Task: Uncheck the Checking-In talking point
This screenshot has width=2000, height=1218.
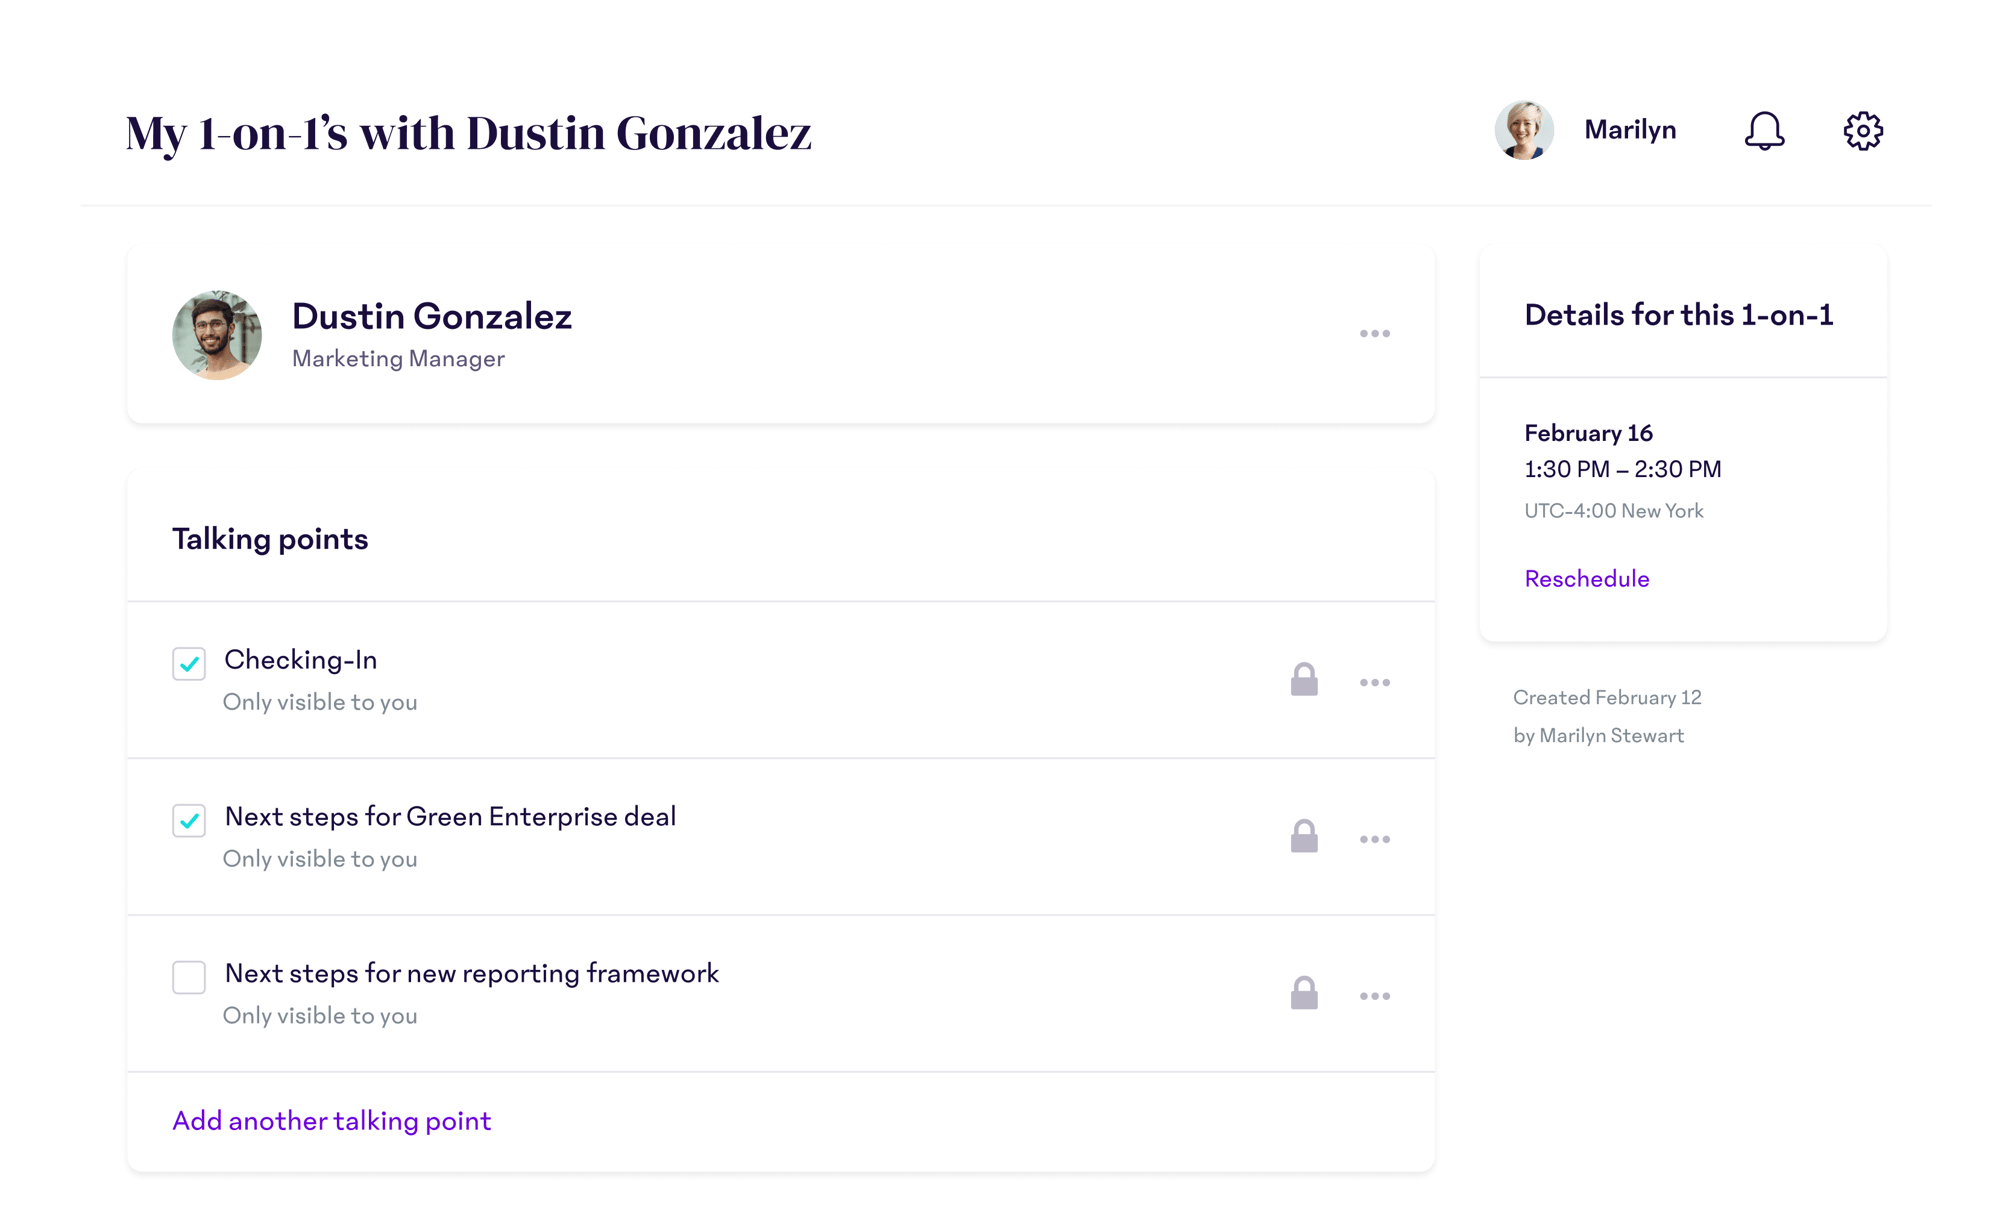Action: click(189, 664)
